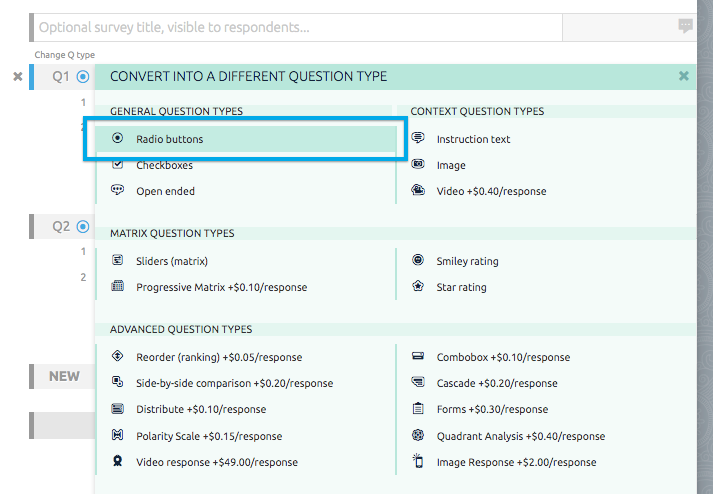This screenshot has height=494, width=713.
Task: Click the Image Response phone icon
Action: 418,462
